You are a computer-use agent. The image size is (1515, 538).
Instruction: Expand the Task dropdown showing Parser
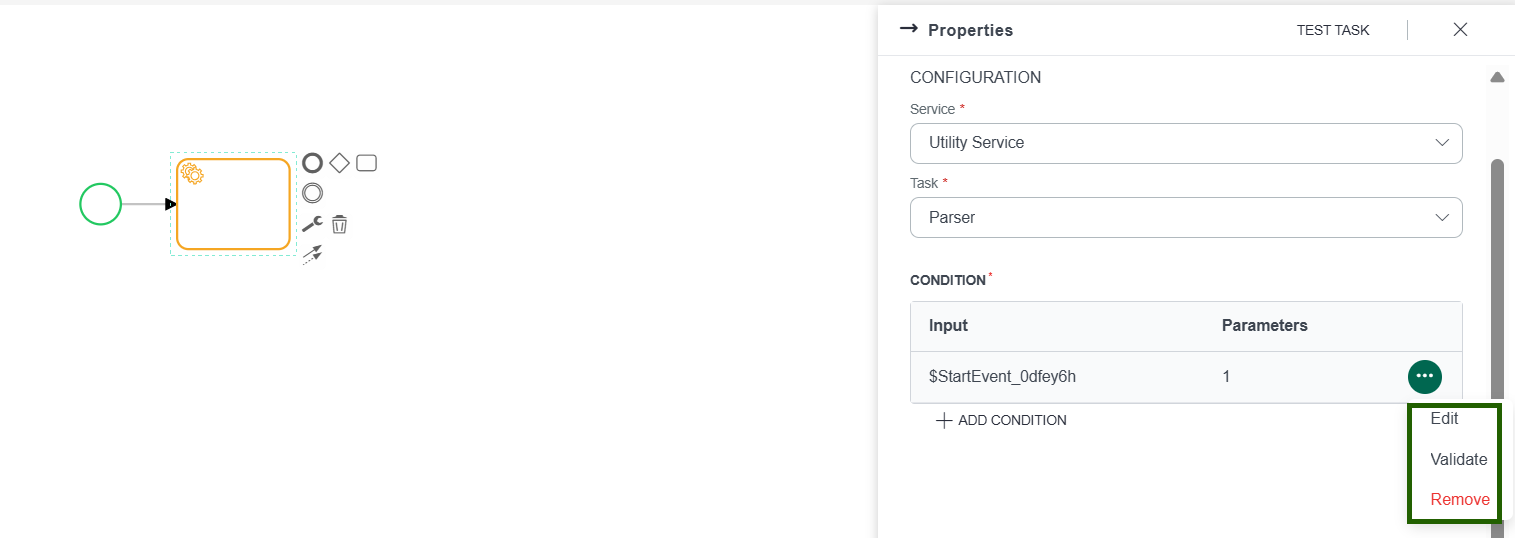1186,217
